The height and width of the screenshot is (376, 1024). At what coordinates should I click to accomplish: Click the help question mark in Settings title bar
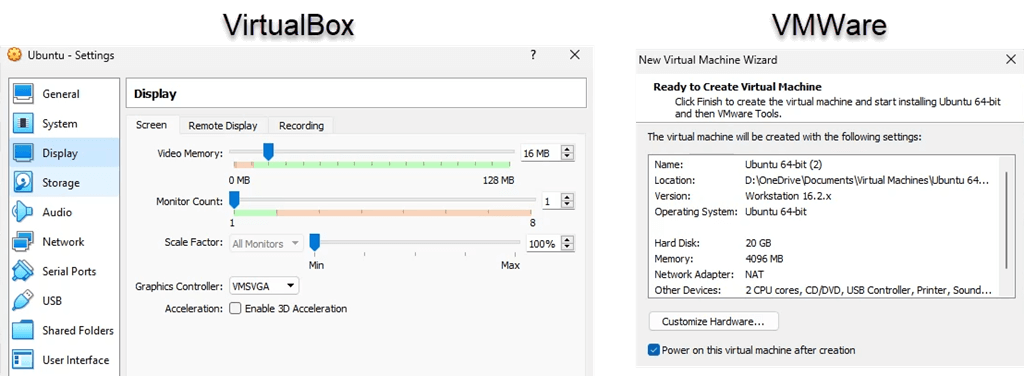pos(534,55)
